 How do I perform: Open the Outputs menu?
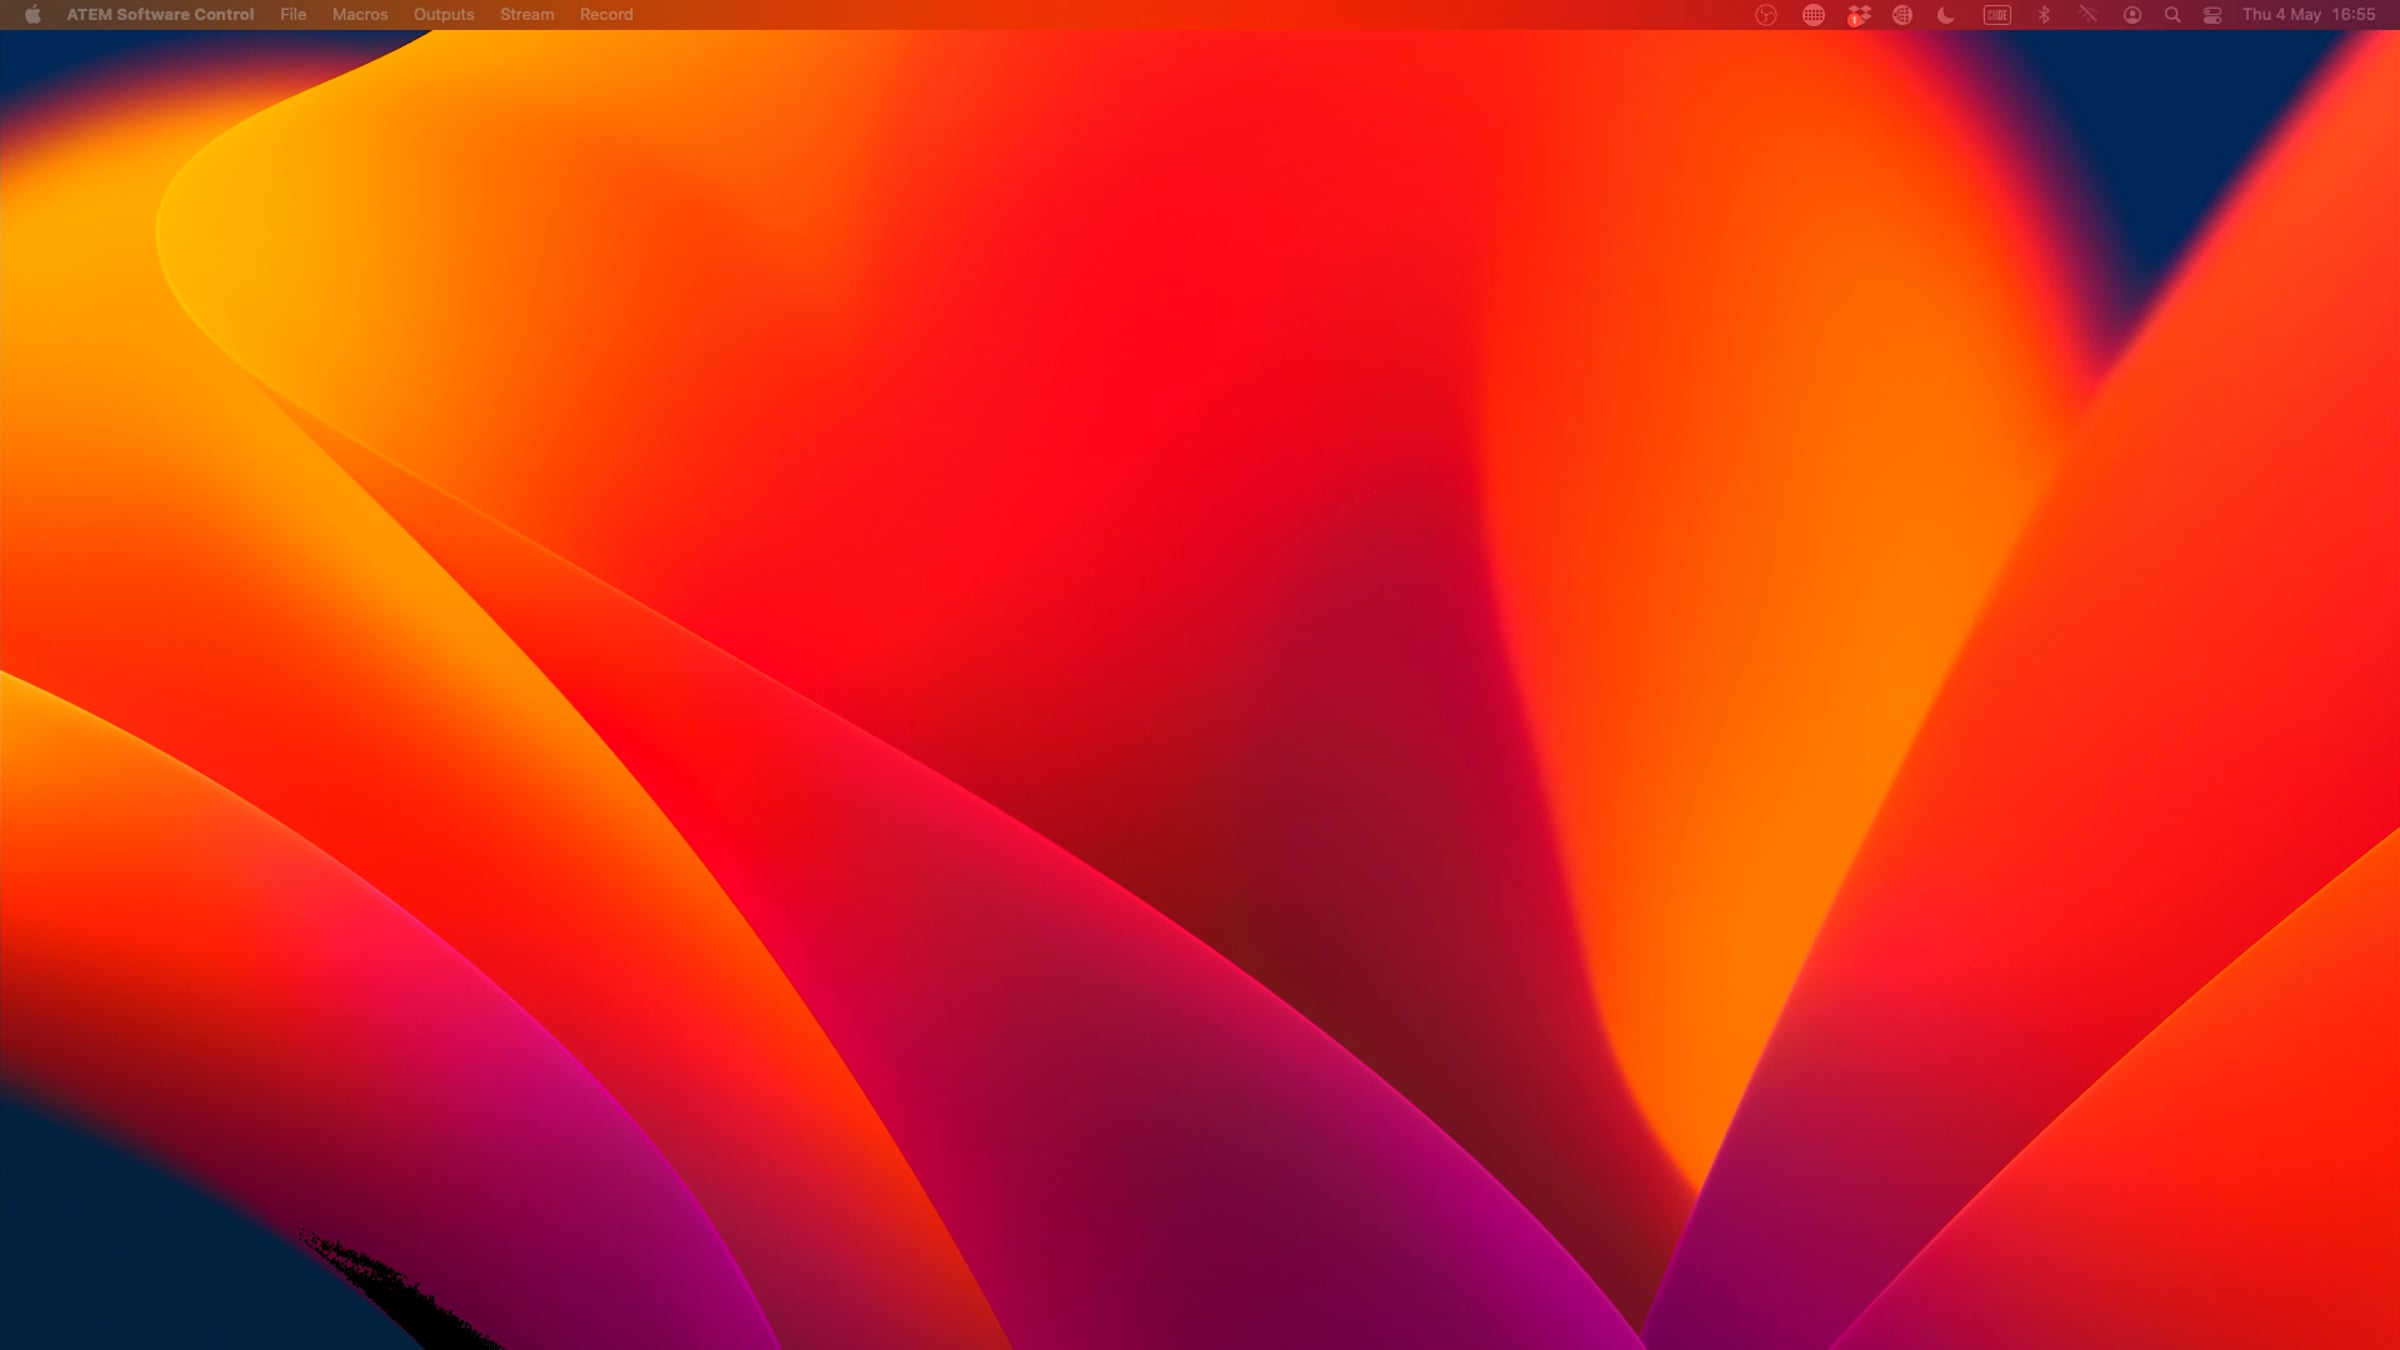[444, 15]
